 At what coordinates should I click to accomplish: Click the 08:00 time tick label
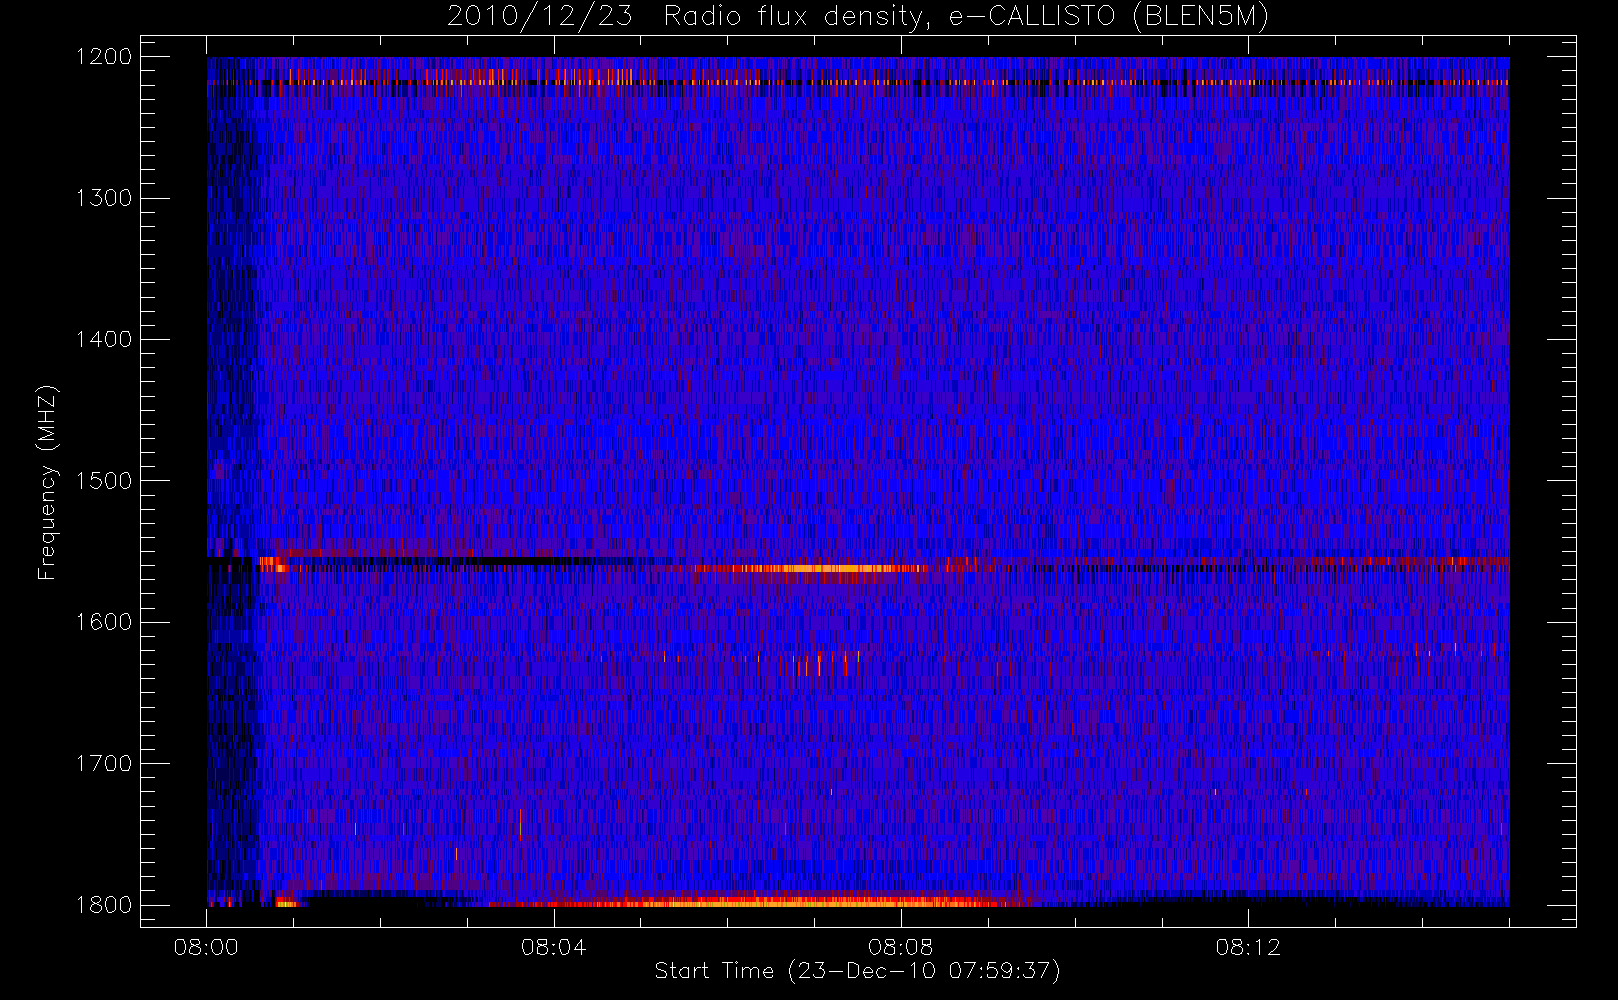click(206, 947)
